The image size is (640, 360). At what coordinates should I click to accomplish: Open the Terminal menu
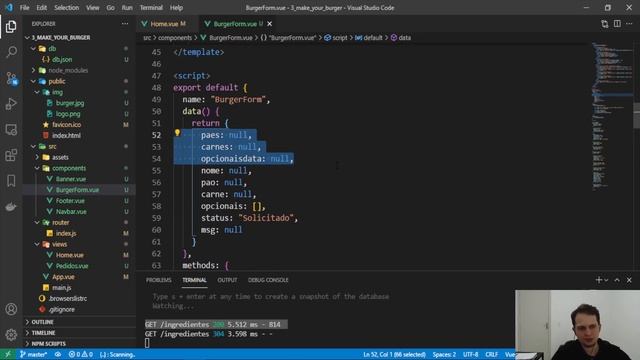[x=151, y=8]
